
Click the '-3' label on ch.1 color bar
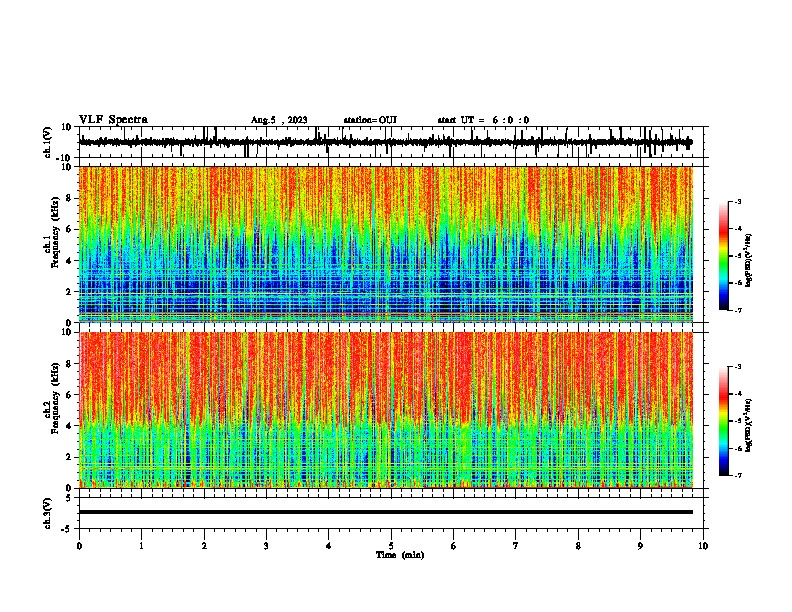tap(737, 201)
